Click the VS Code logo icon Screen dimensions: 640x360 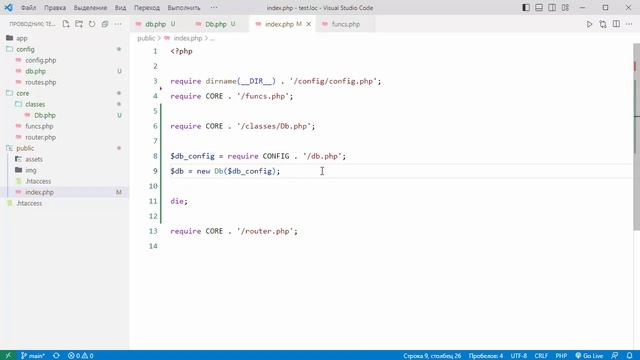click(x=9, y=7)
